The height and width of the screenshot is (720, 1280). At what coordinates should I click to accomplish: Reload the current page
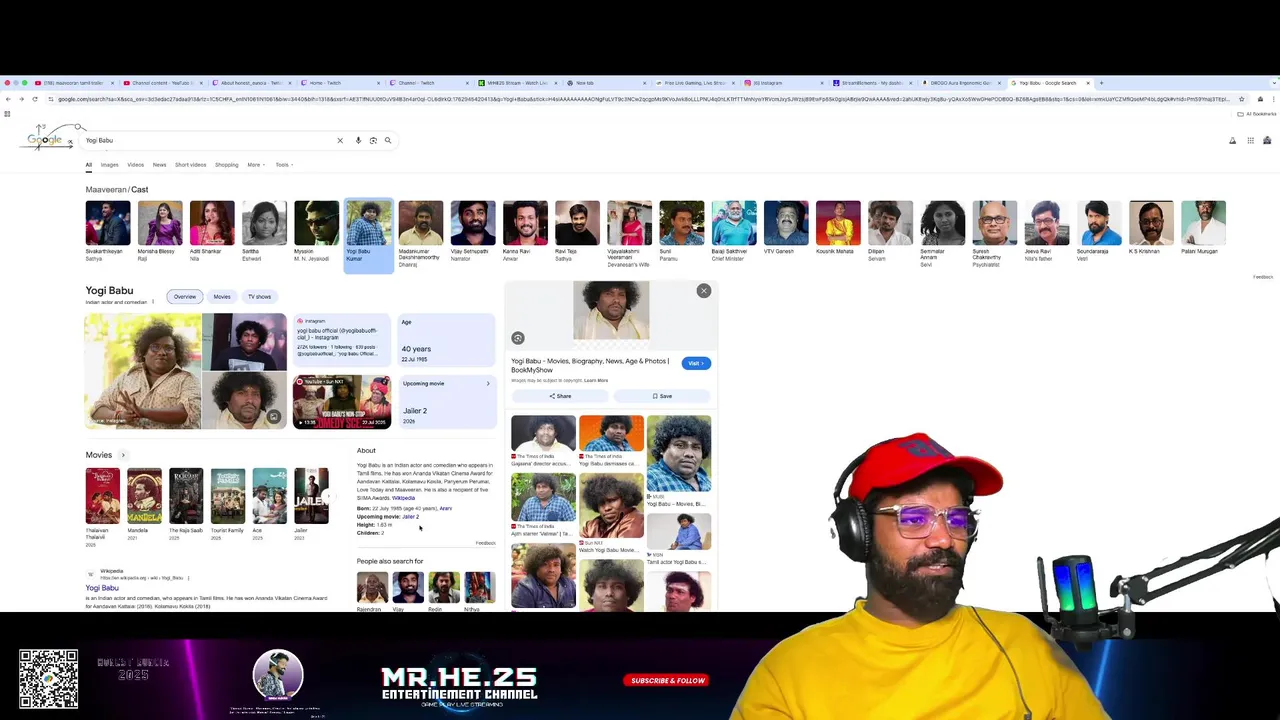35,99
